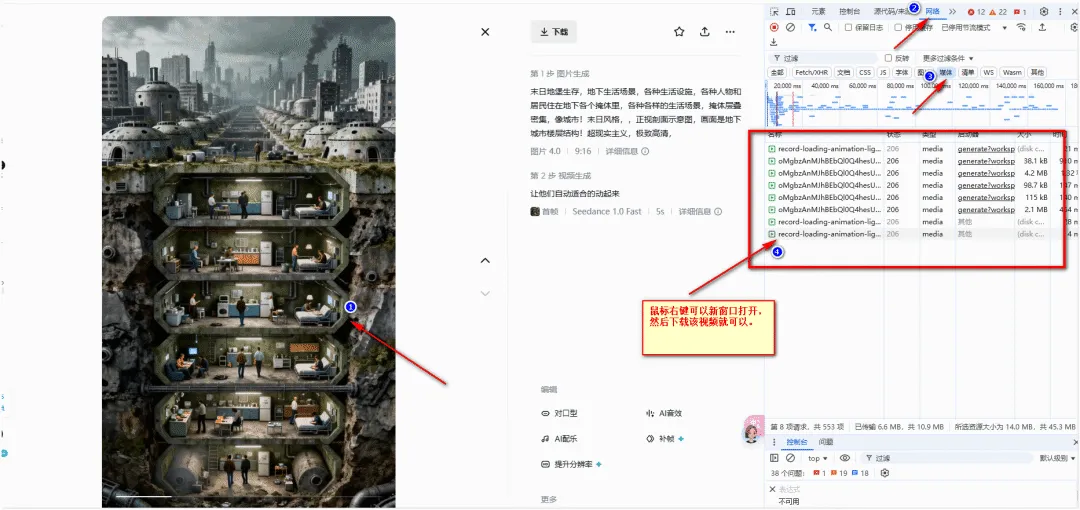Select the CSS type filter
The height and width of the screenshot is (510, 1080).
[x=864, y=72]
